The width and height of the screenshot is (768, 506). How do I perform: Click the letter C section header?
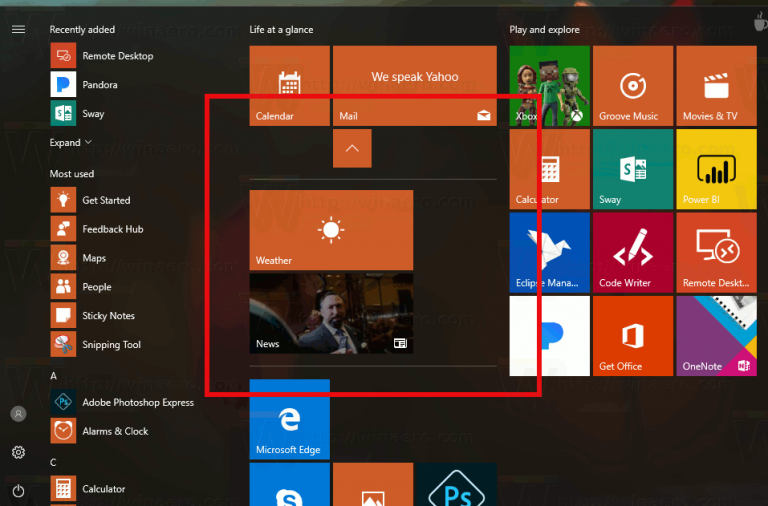pos(54,462)
